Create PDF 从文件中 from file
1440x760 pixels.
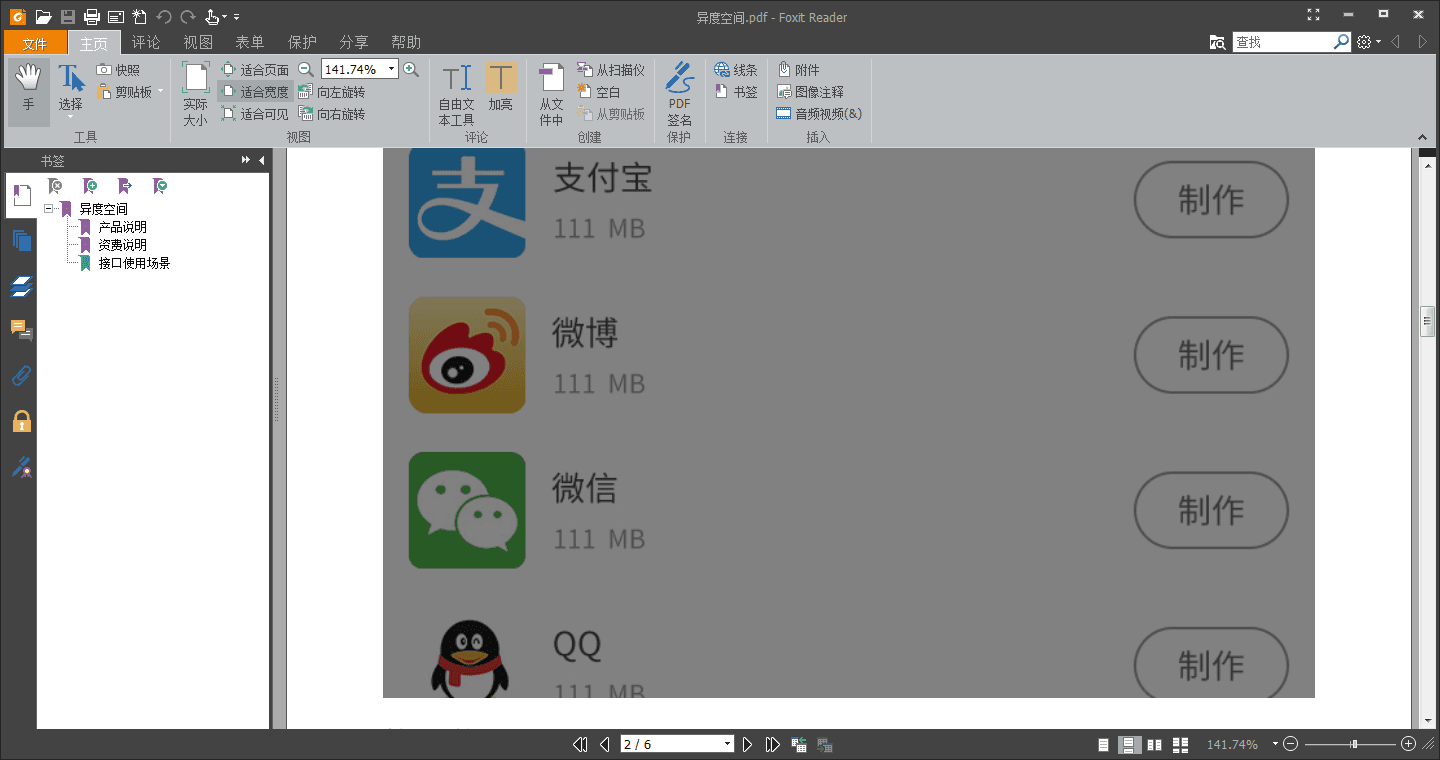pyautogui.click(x=552, y=93)
